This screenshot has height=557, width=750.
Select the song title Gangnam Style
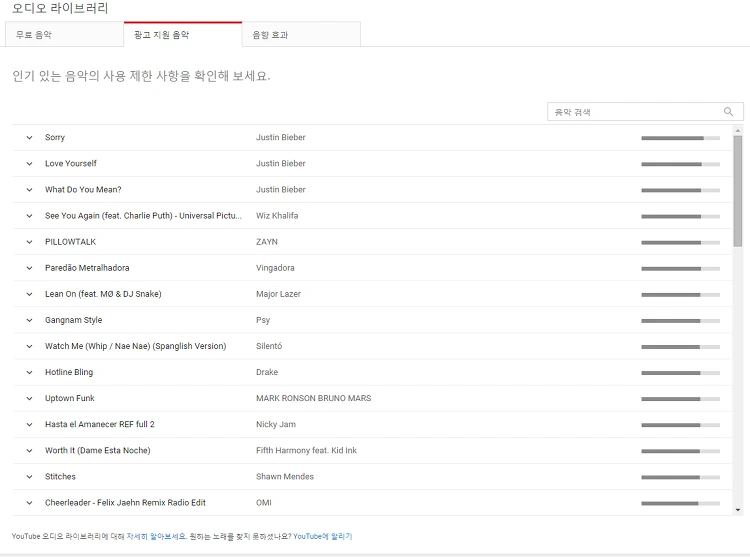point(74,320)
